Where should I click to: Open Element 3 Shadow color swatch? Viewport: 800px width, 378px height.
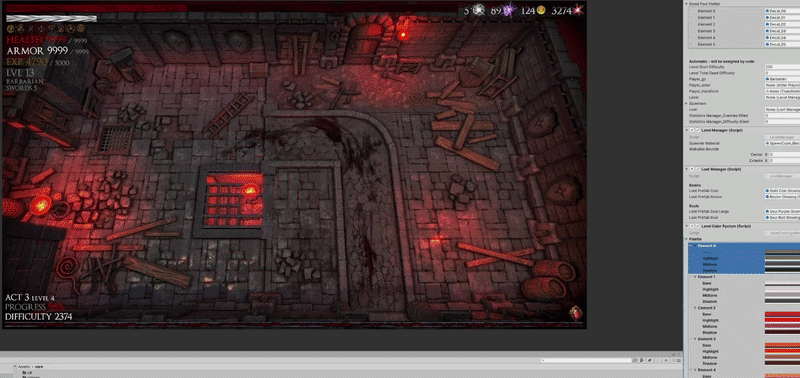tap(782, 364)
